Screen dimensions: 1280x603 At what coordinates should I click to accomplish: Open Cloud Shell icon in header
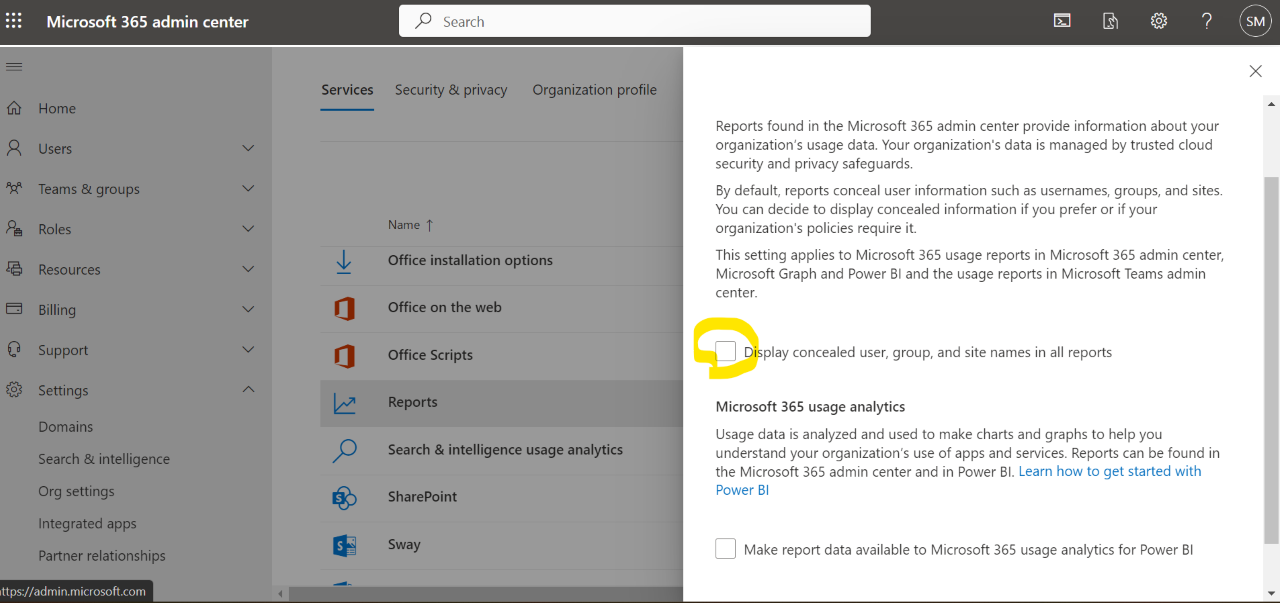tap(1062, 21)
